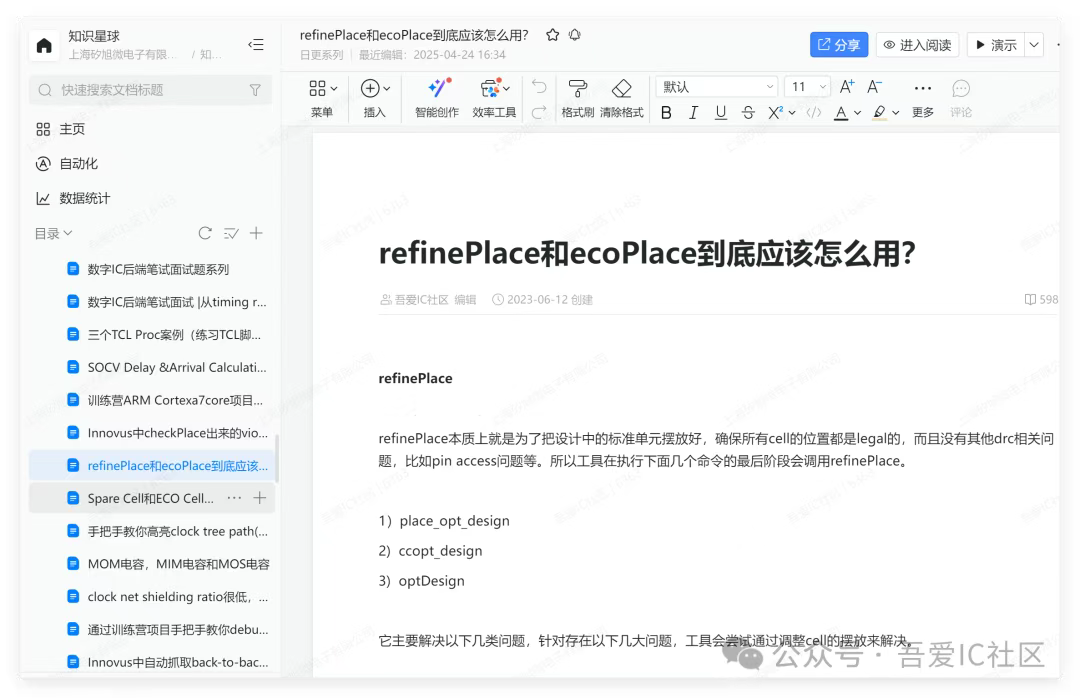Screen dimensions: 1080x698
Task: Open the 插入 insert dropdown
Action: tap(375, 97)
